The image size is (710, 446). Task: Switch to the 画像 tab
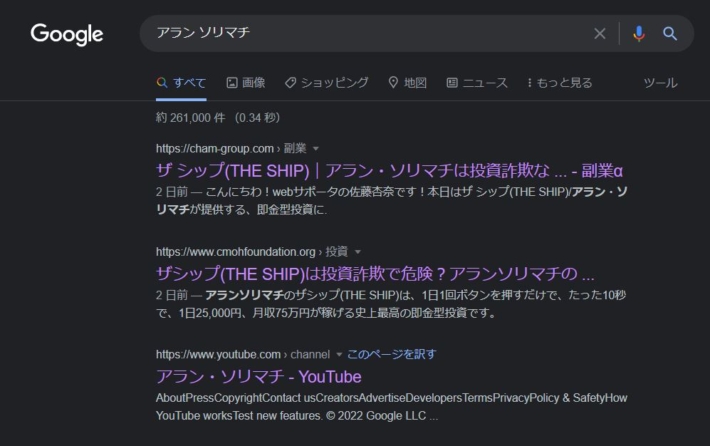pos(245,82)
